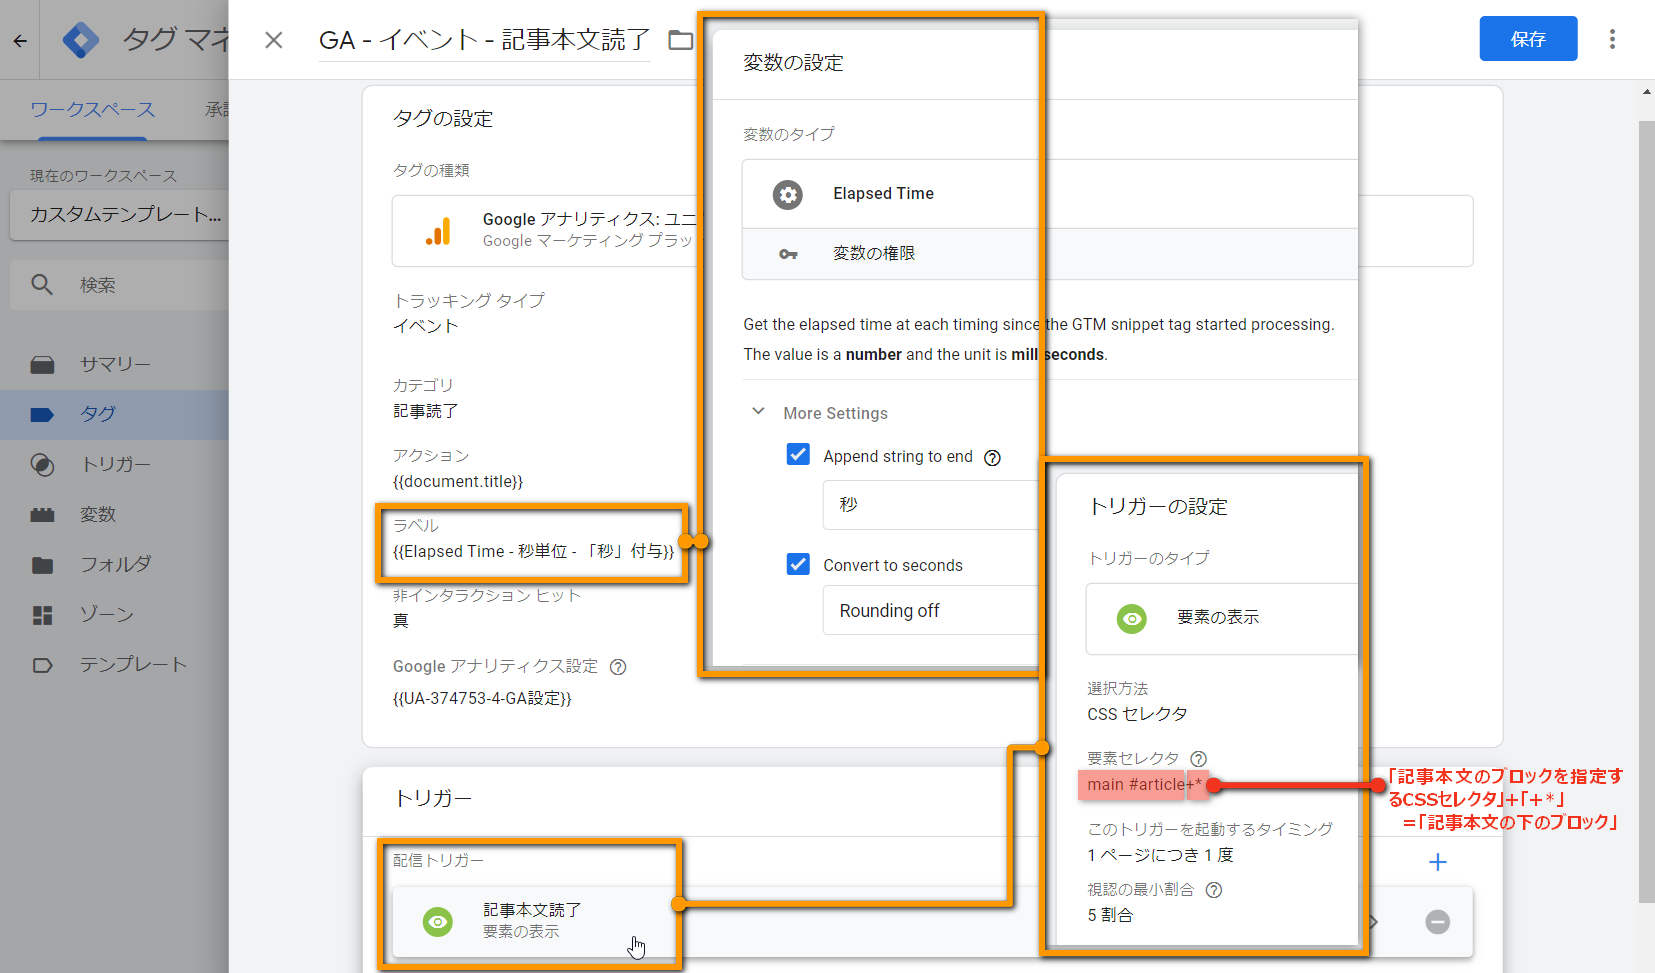The width and height of the screenshot is (1655, 973).
Task: Click the green eye icon for 要素の表示 trigger type
Action: point(1132,619)
